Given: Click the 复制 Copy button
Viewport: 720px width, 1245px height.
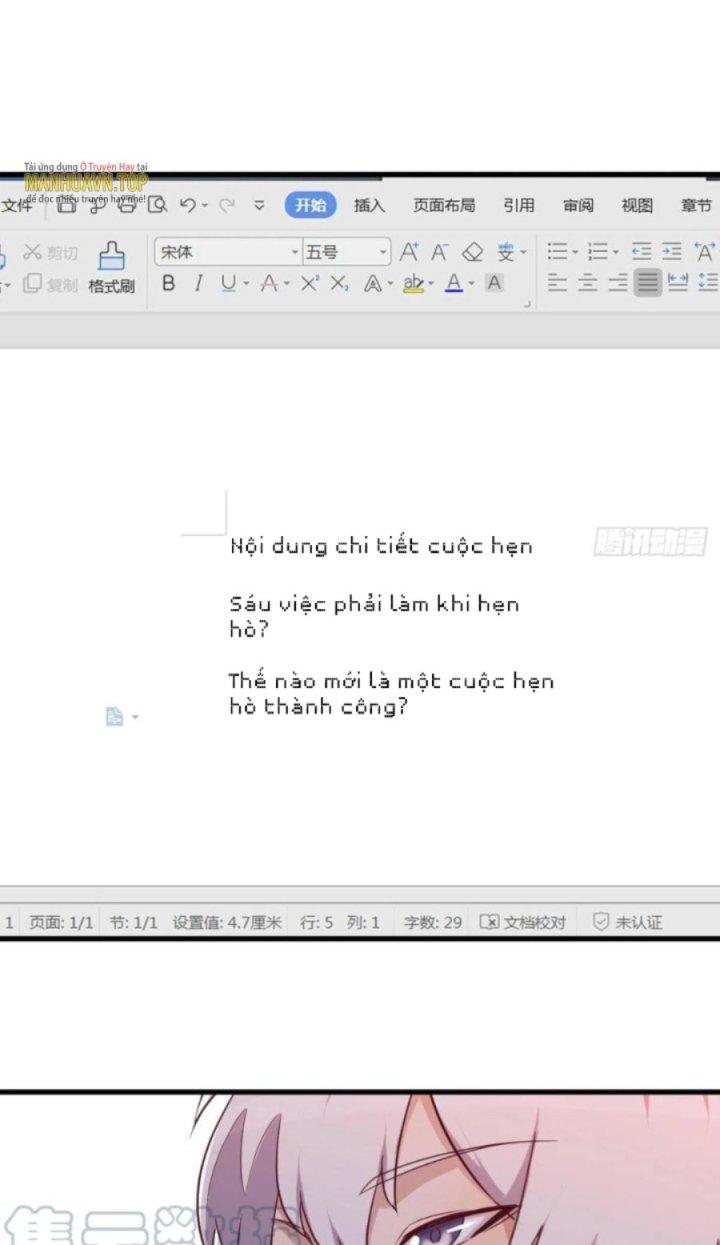Looking at the screenshot, I should 51,285.
